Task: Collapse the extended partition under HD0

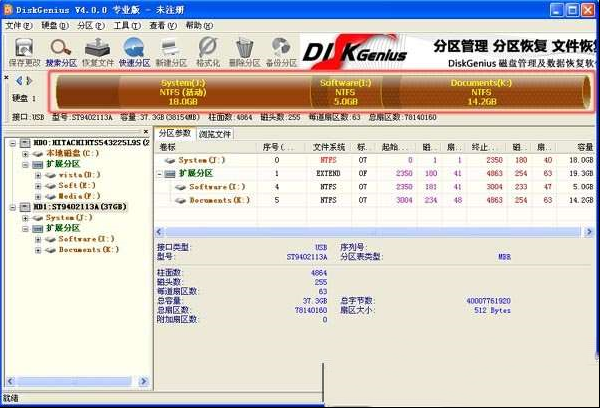Action: 25,165
